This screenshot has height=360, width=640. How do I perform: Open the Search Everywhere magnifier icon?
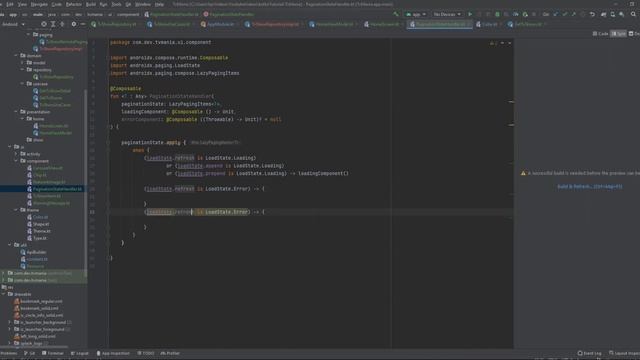(x=633, y=14)
